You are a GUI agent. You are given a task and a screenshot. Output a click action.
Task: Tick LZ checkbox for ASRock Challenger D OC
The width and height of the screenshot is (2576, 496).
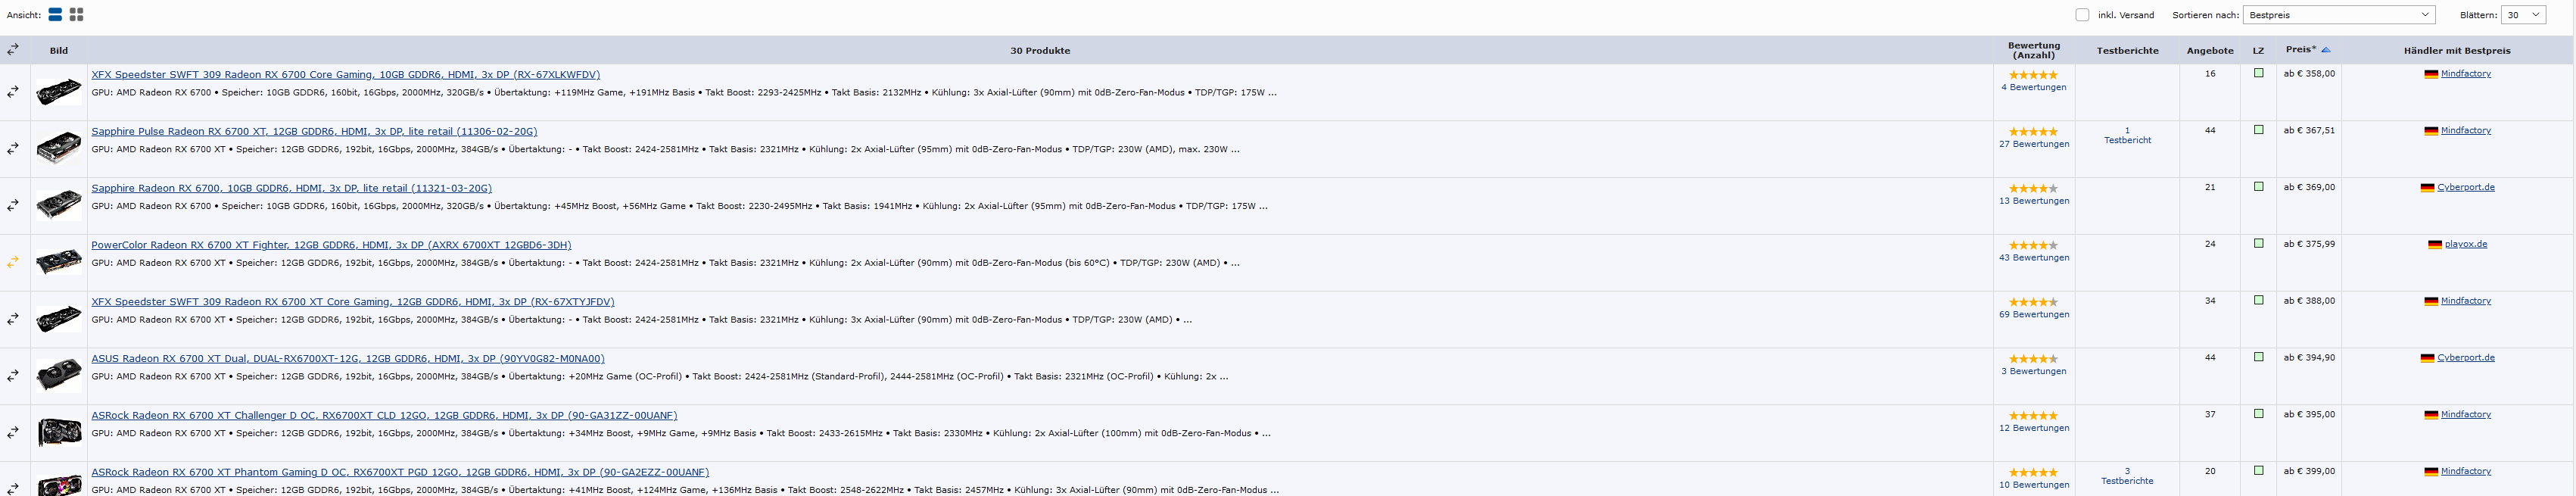point(2258,414)
